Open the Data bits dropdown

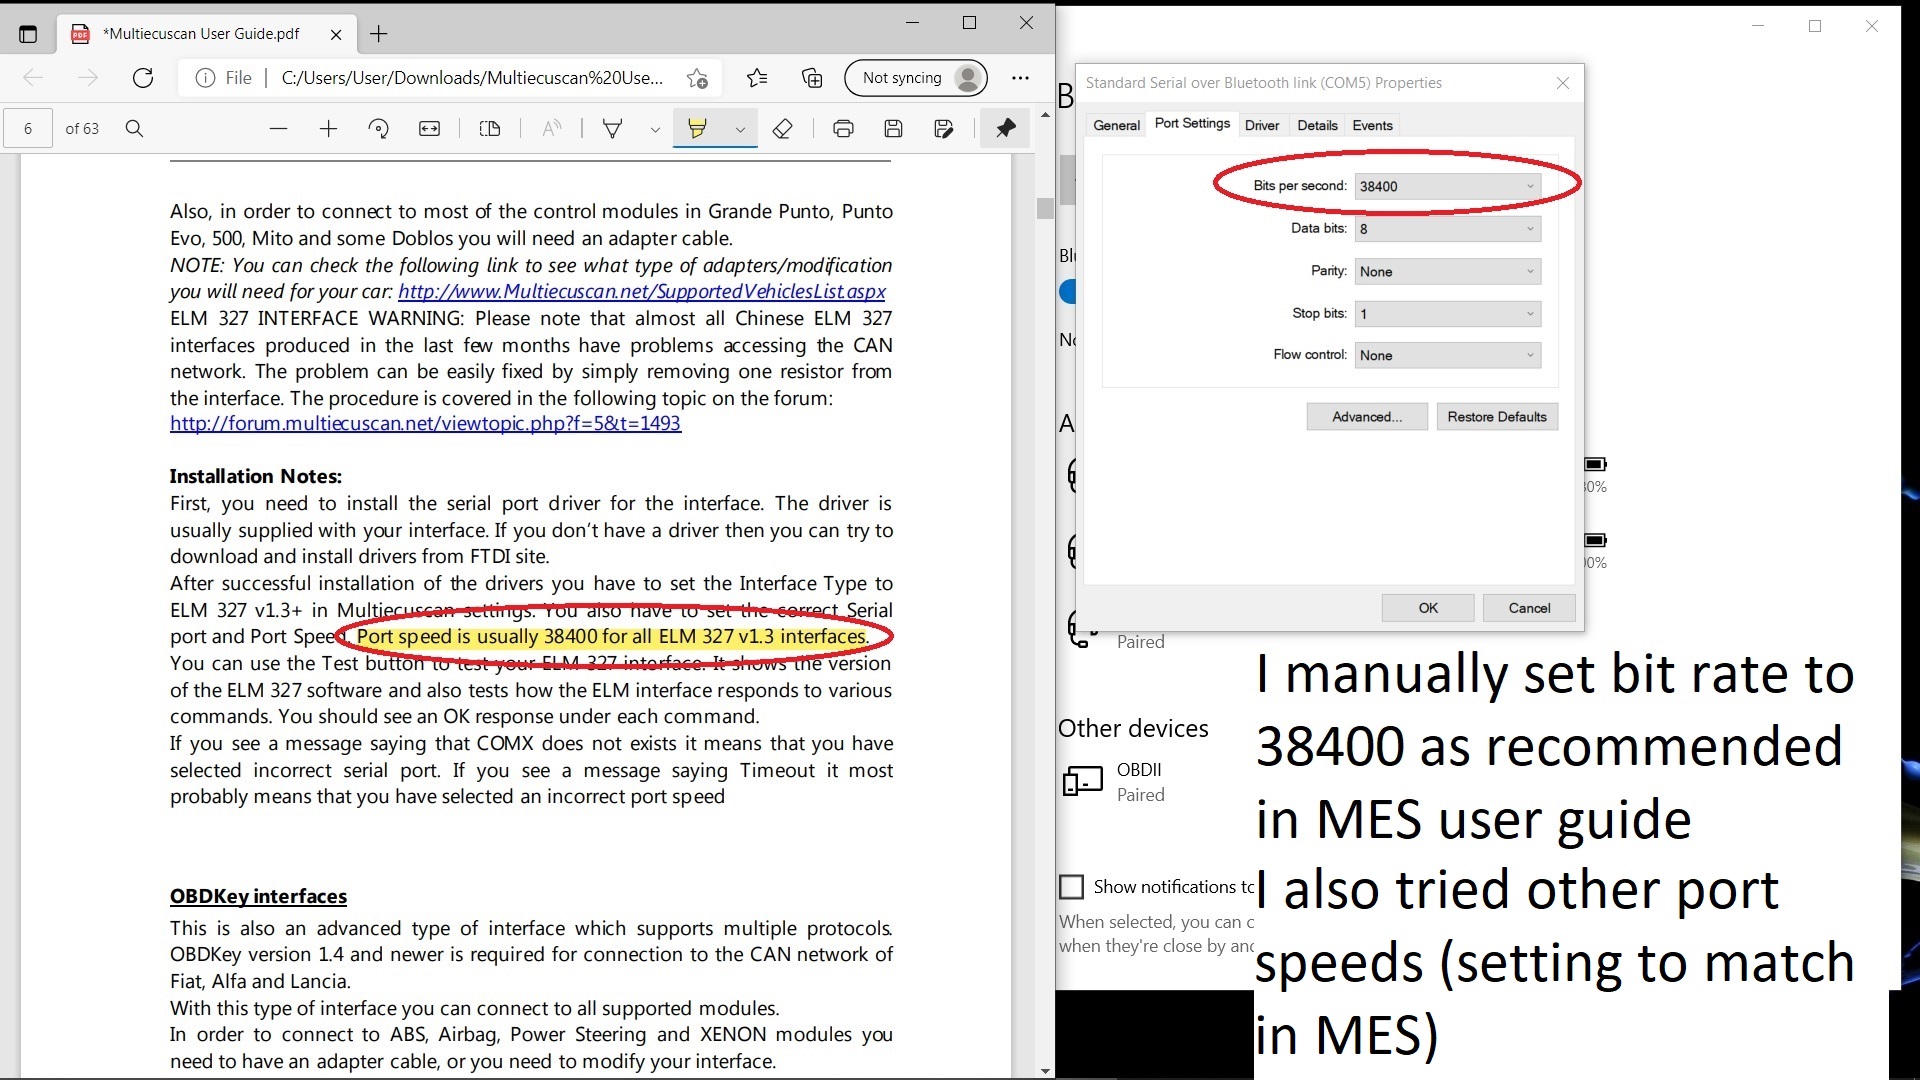click(x=1447, y=229)
